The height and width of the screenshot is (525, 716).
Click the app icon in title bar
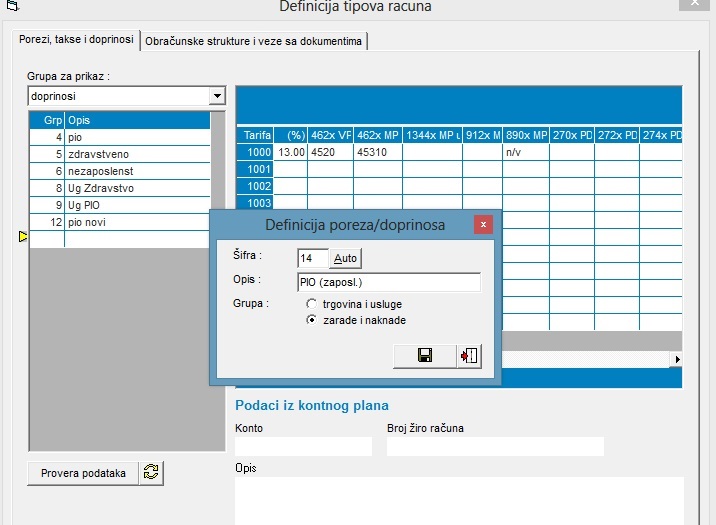11,7
